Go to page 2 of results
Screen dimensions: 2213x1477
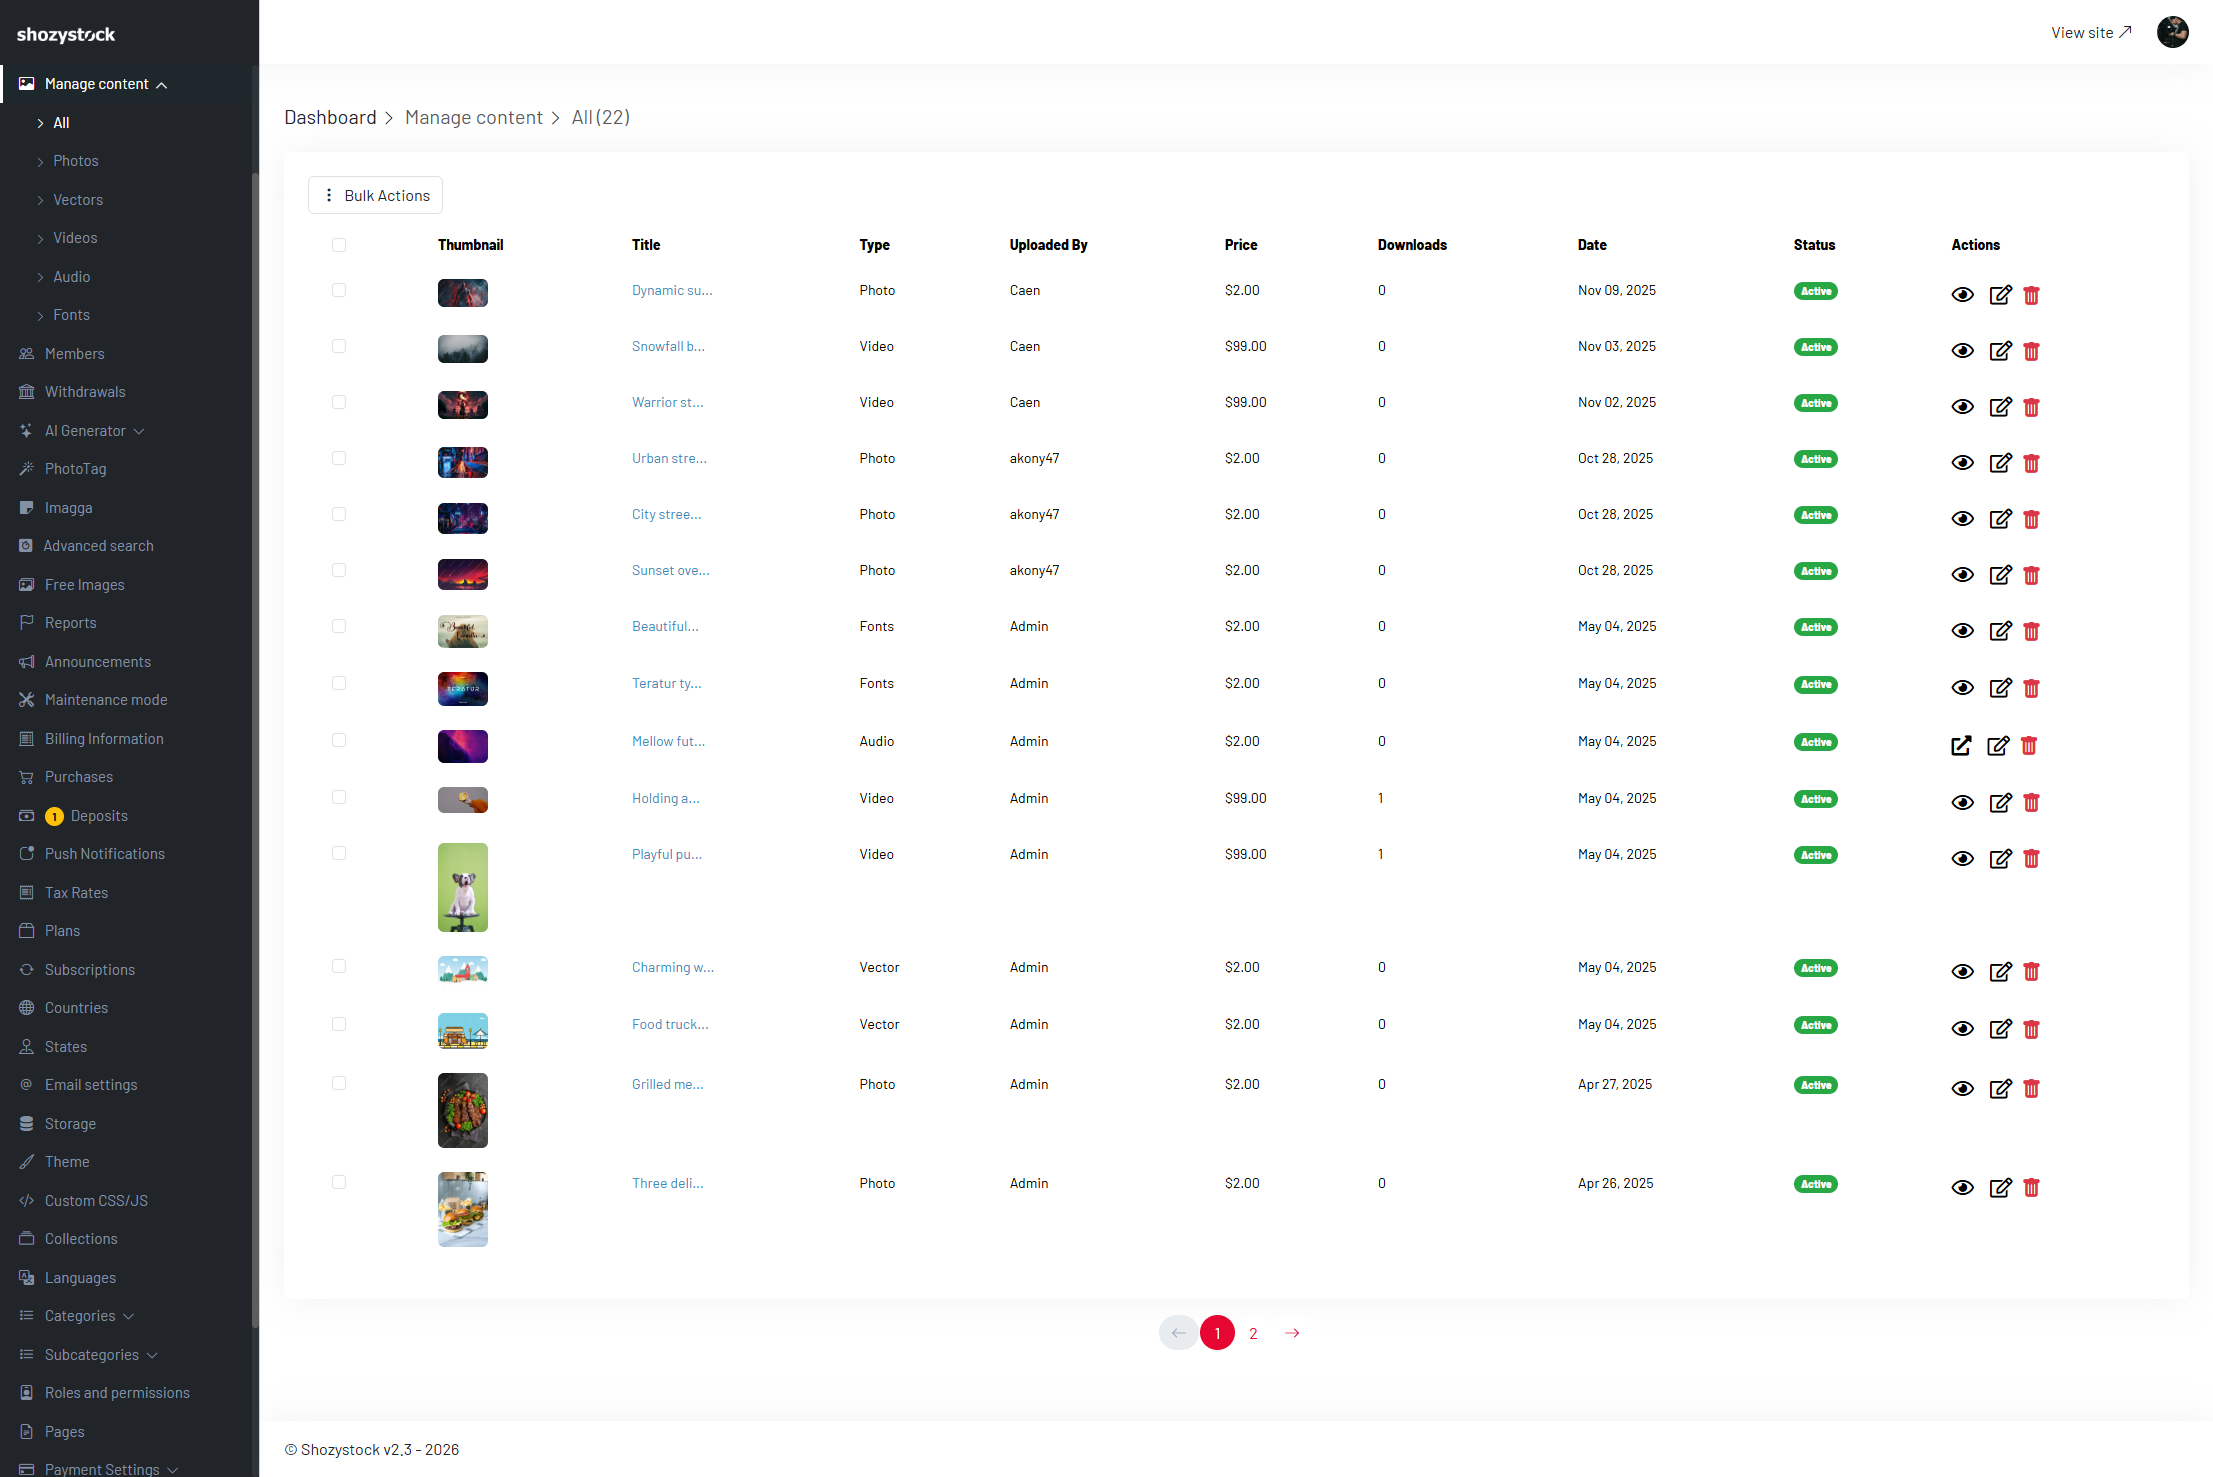(x=1253, y=1333)
